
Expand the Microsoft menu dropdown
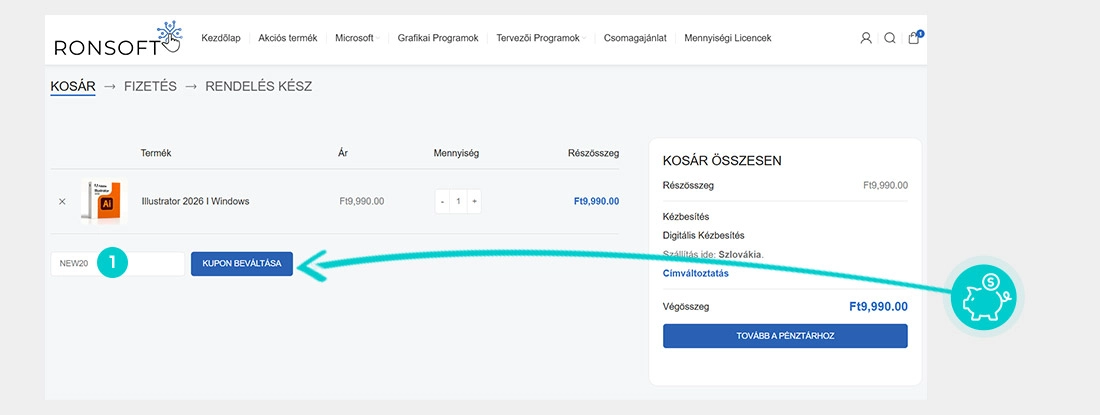pyautogui.click(x=357, y=38)
